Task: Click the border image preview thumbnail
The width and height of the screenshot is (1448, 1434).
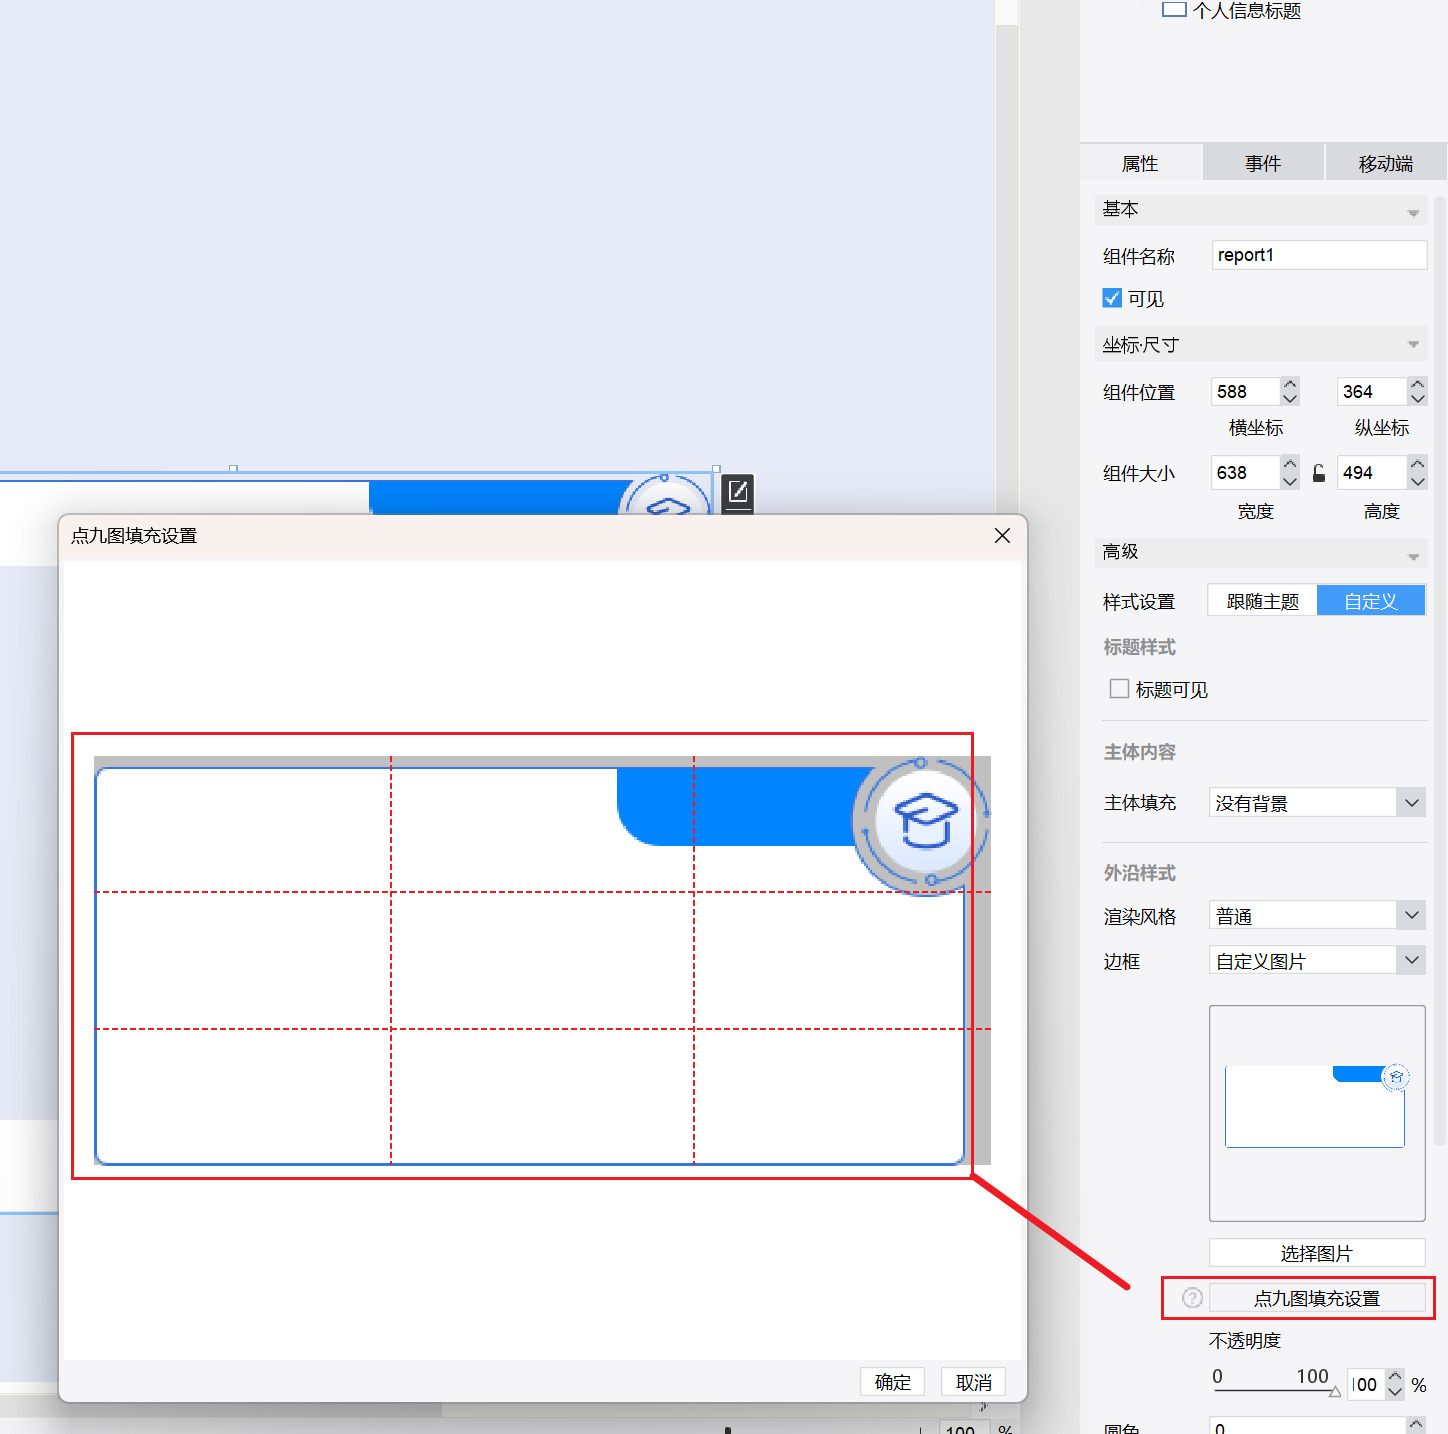Action: coord(1317,1113)
